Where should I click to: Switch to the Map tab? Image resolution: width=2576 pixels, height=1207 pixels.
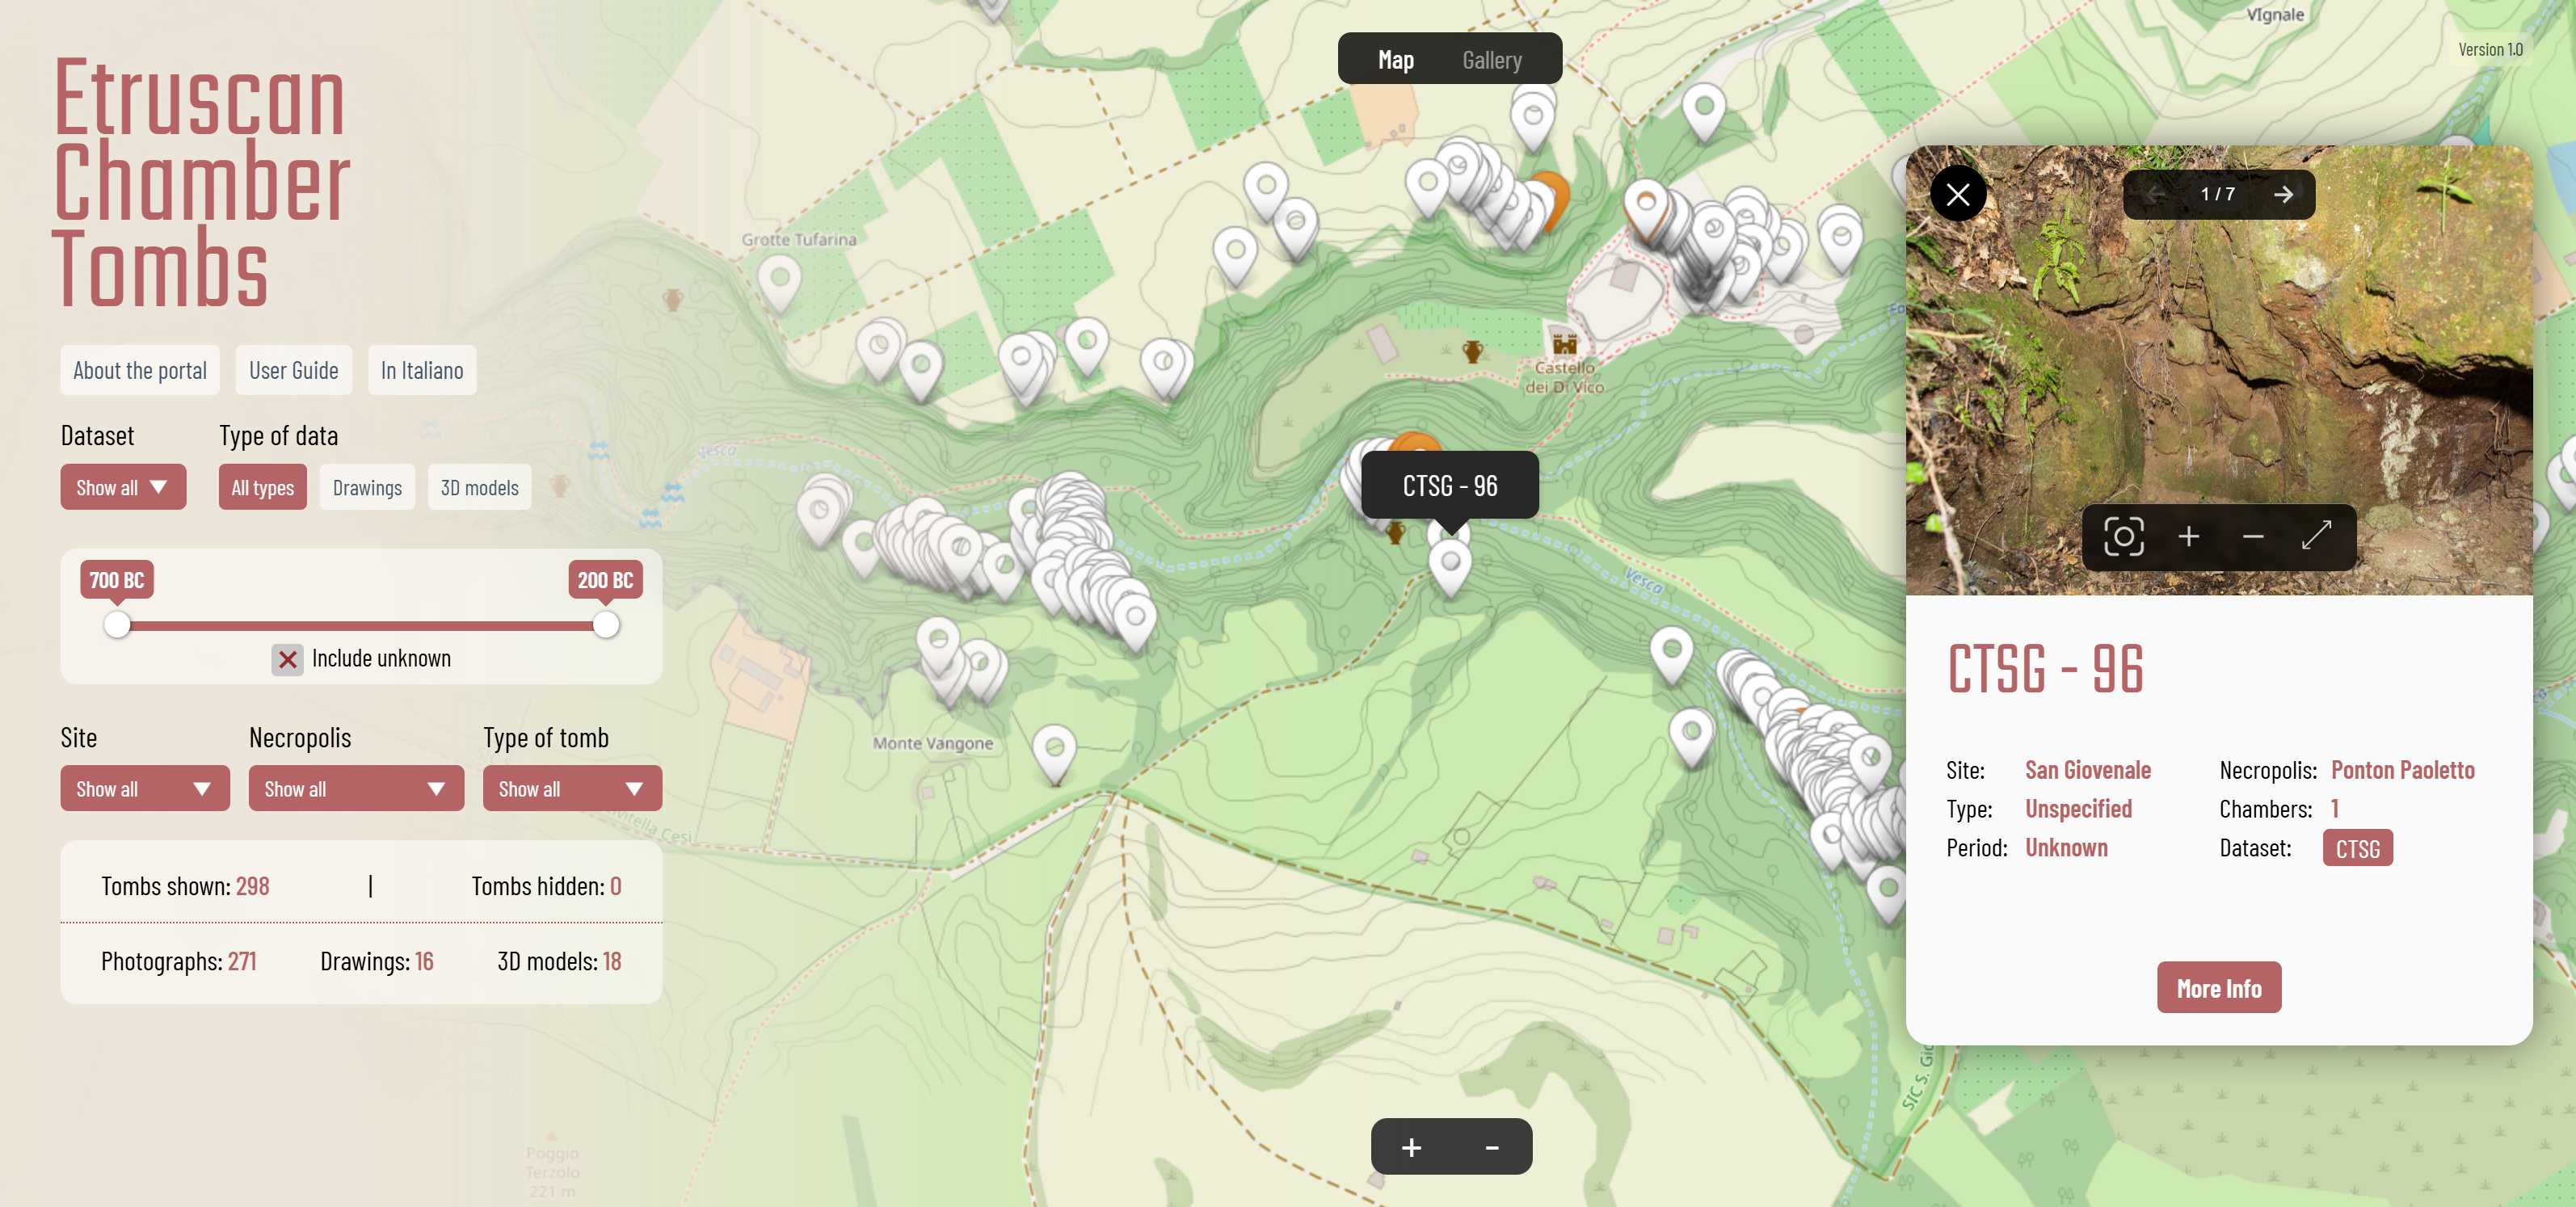[x=1395, y=60]
